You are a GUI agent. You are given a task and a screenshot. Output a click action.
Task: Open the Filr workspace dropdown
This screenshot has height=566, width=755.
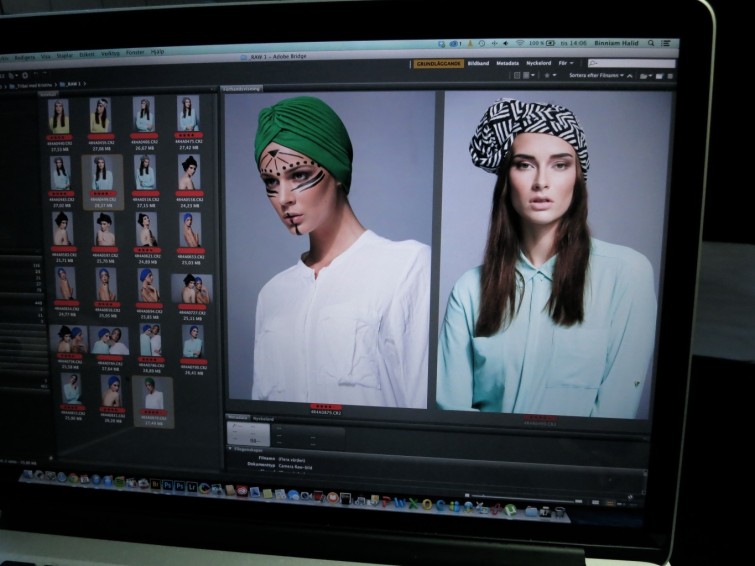(x=568, y=63)
